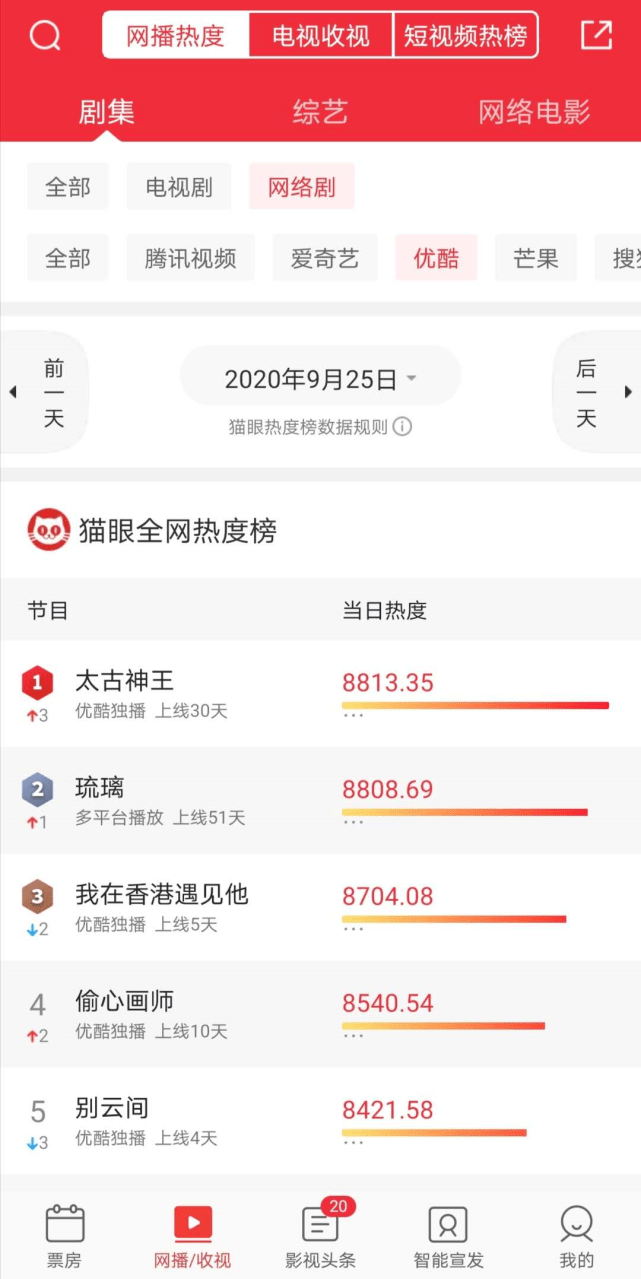The image size is (641, 1279).
Task: Filter platform by 爱奇艺
Action: pos(320,259)
